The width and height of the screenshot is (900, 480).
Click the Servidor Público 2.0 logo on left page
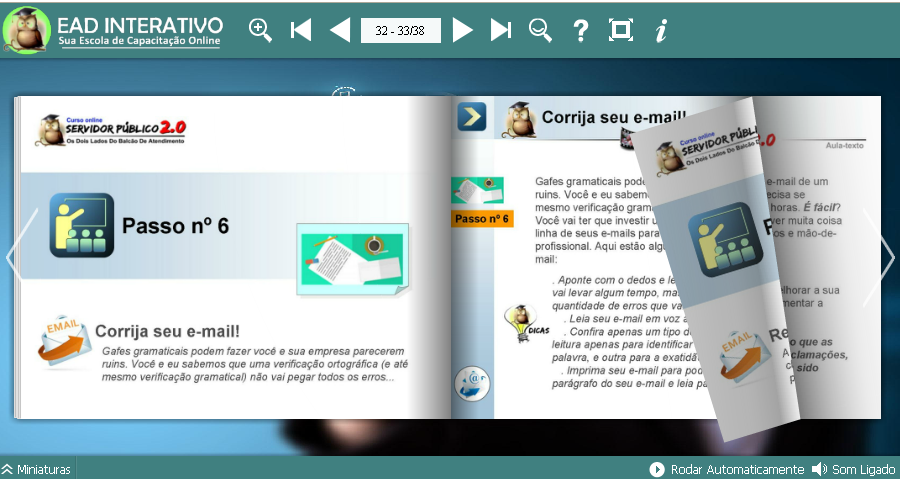click(x=111, y=130)
